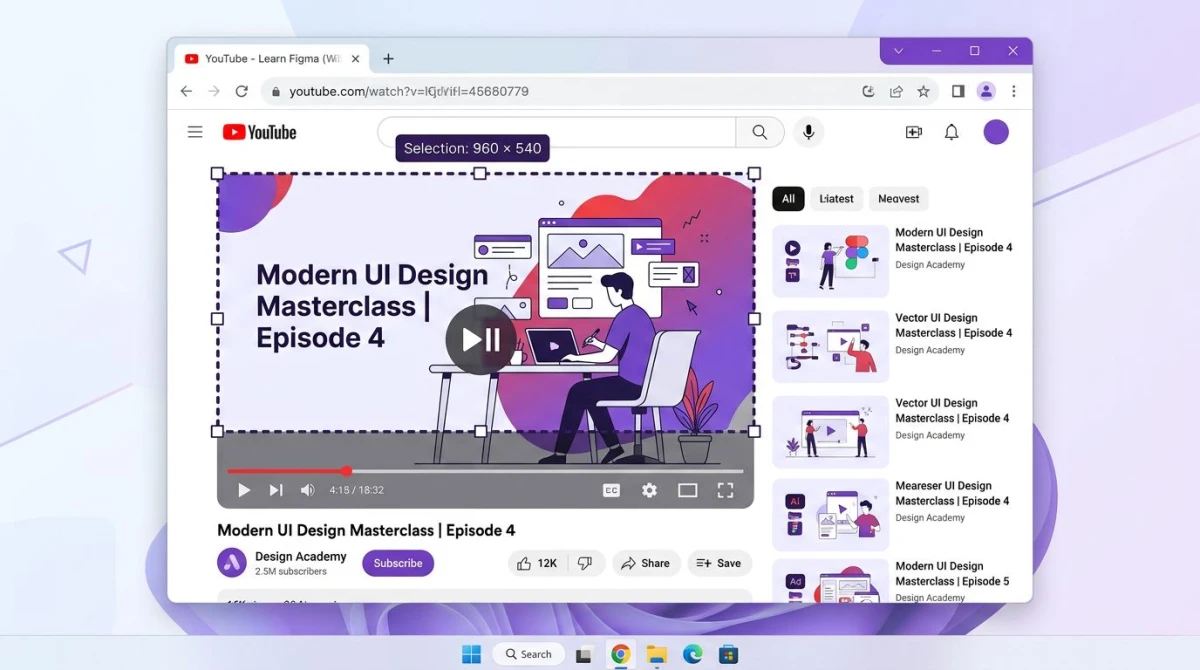Mute the video volume
Screen dimensions: 1200x670
pos(307,490)
